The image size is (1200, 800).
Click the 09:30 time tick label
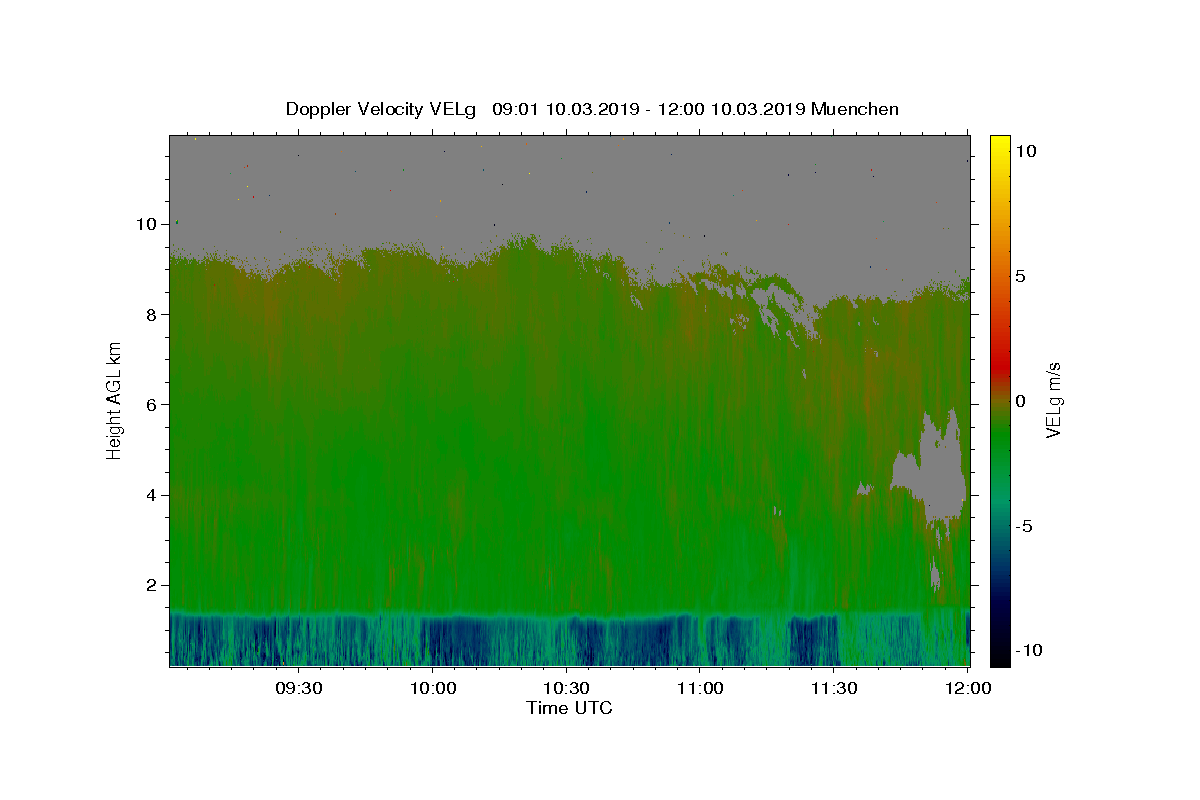[x=298, y=688]
